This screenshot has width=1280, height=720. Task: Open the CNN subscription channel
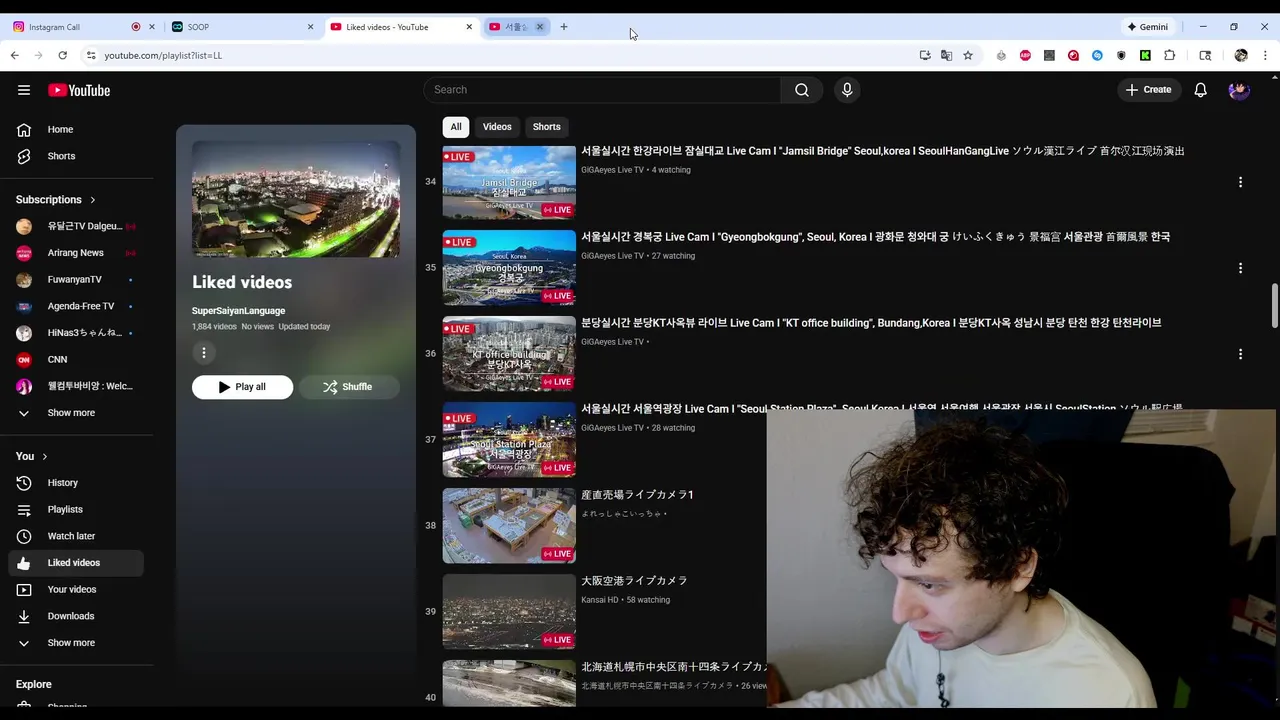click(x=76, y=359)
